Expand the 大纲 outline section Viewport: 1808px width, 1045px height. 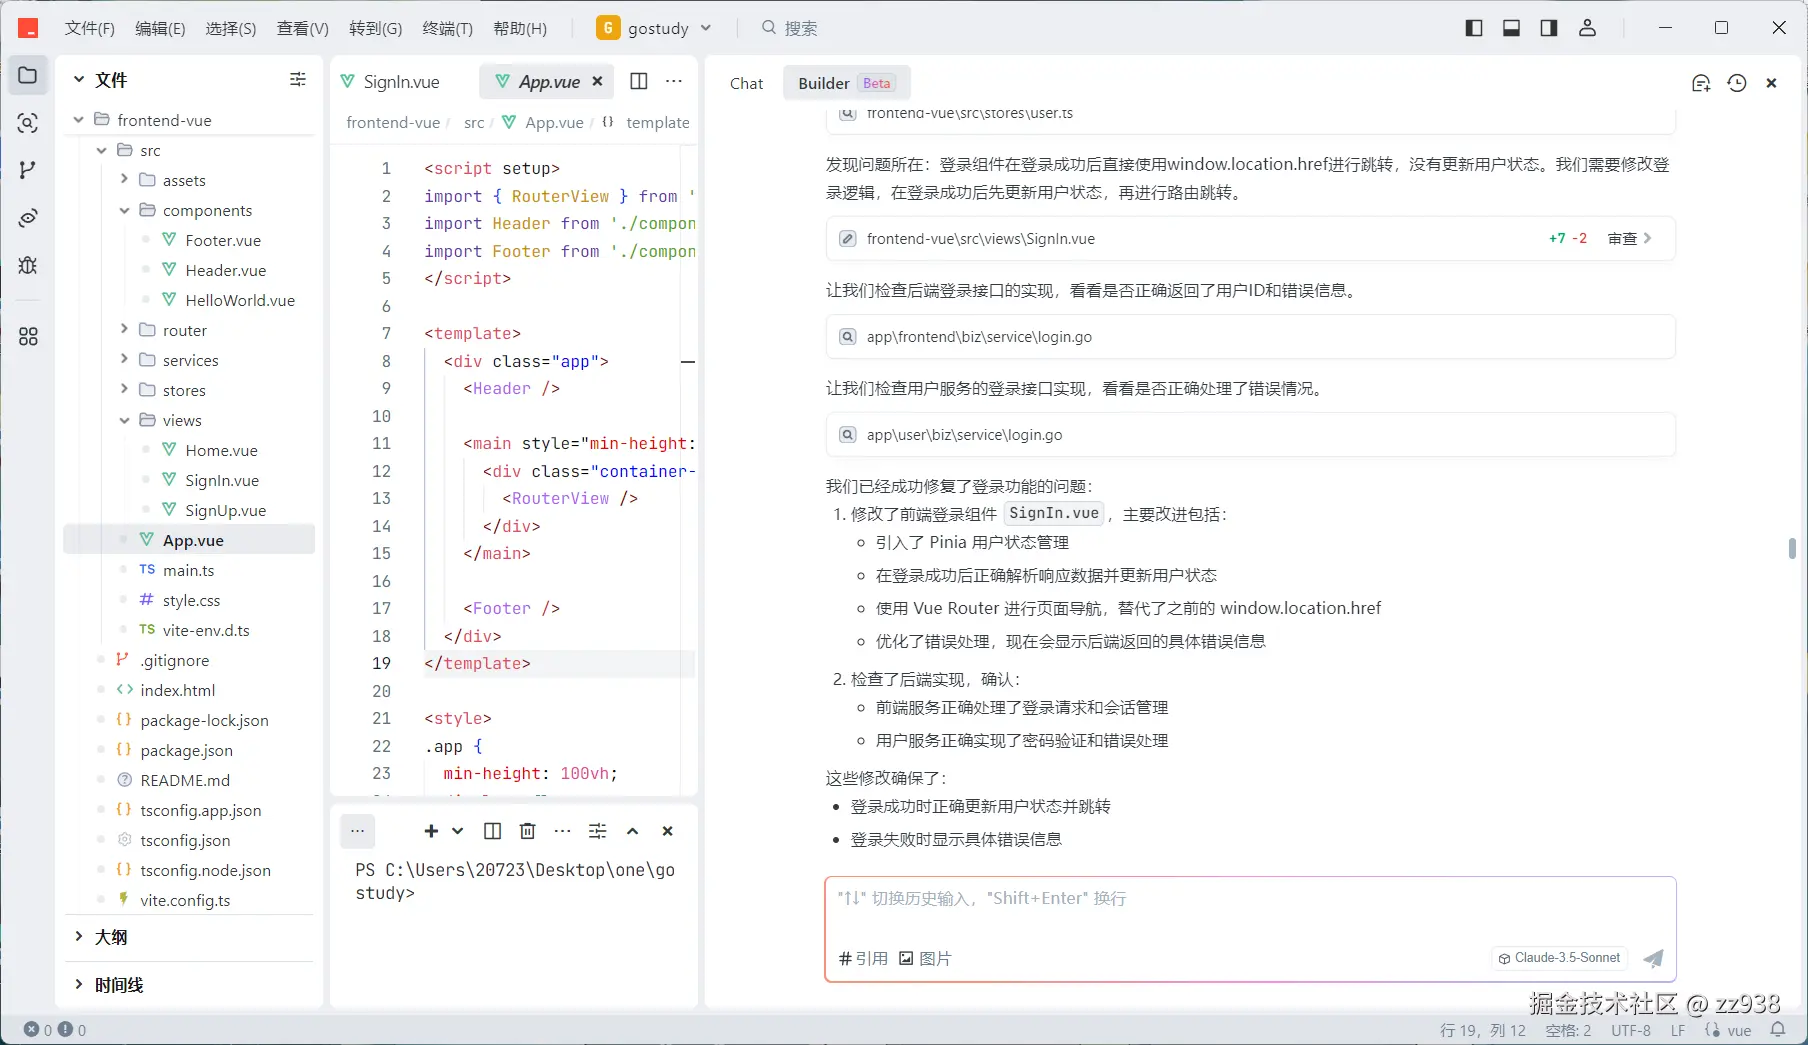tap(79, 937)
